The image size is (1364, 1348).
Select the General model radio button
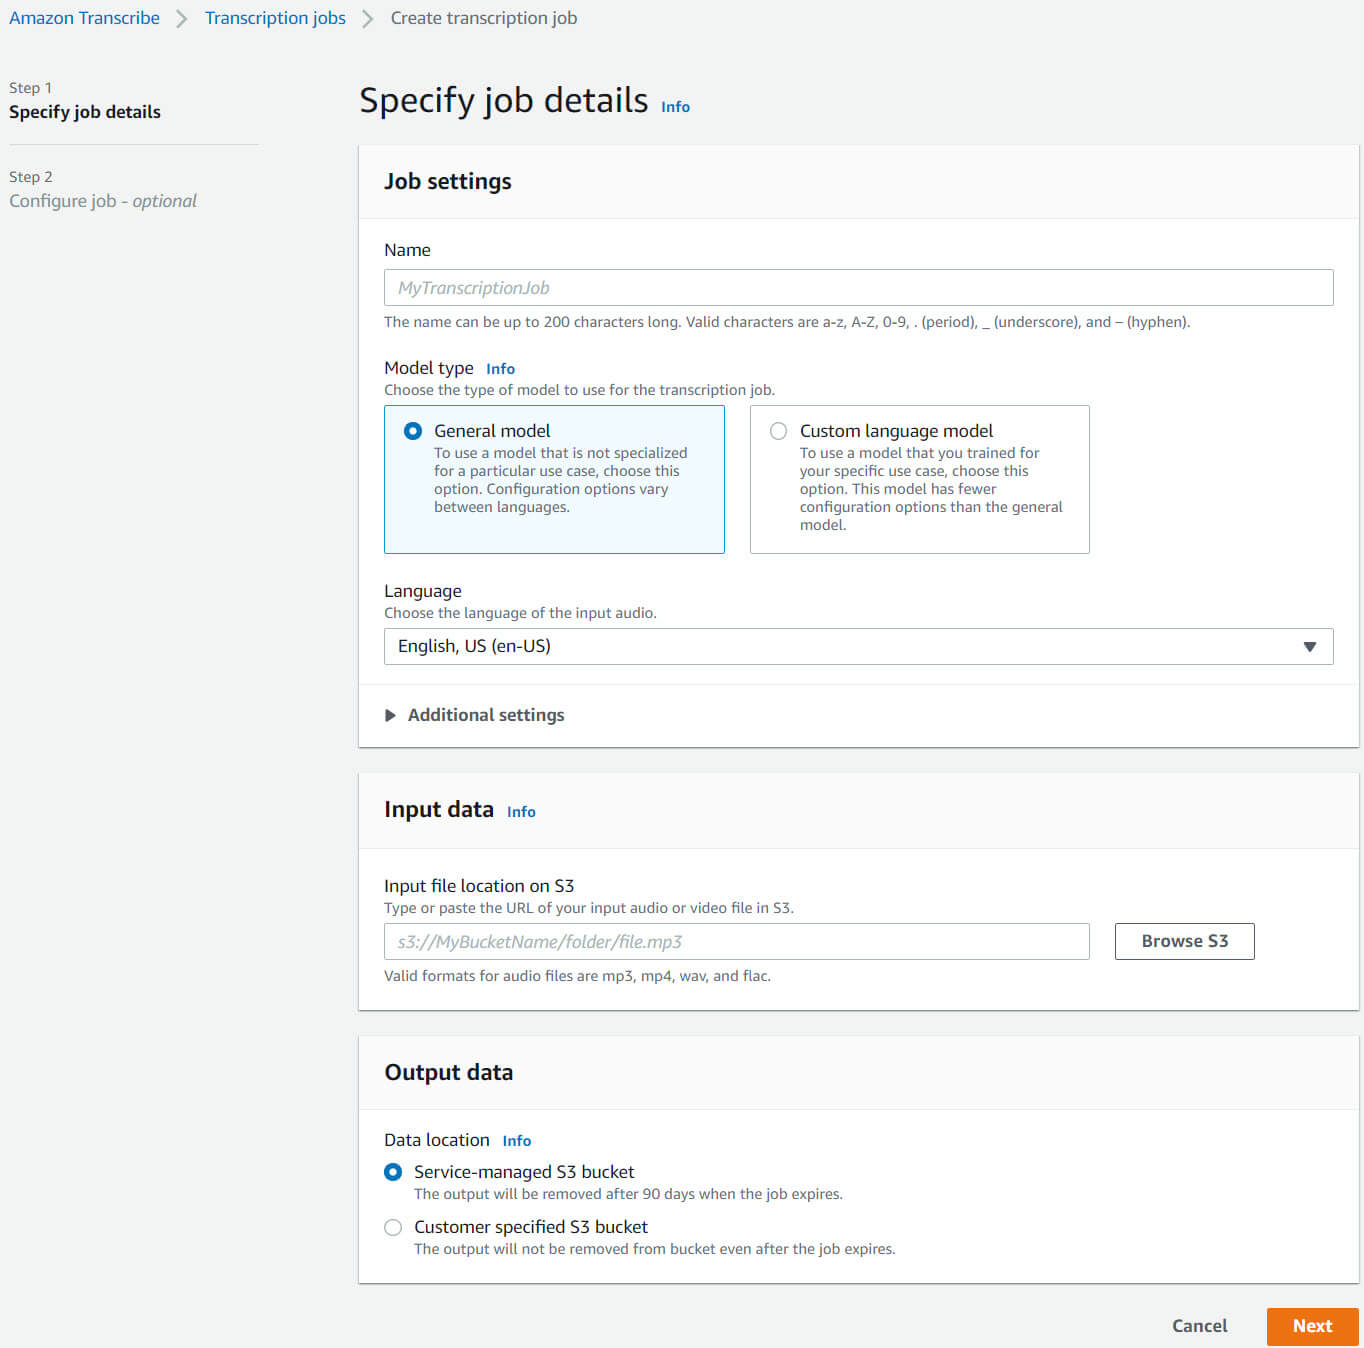413,431
